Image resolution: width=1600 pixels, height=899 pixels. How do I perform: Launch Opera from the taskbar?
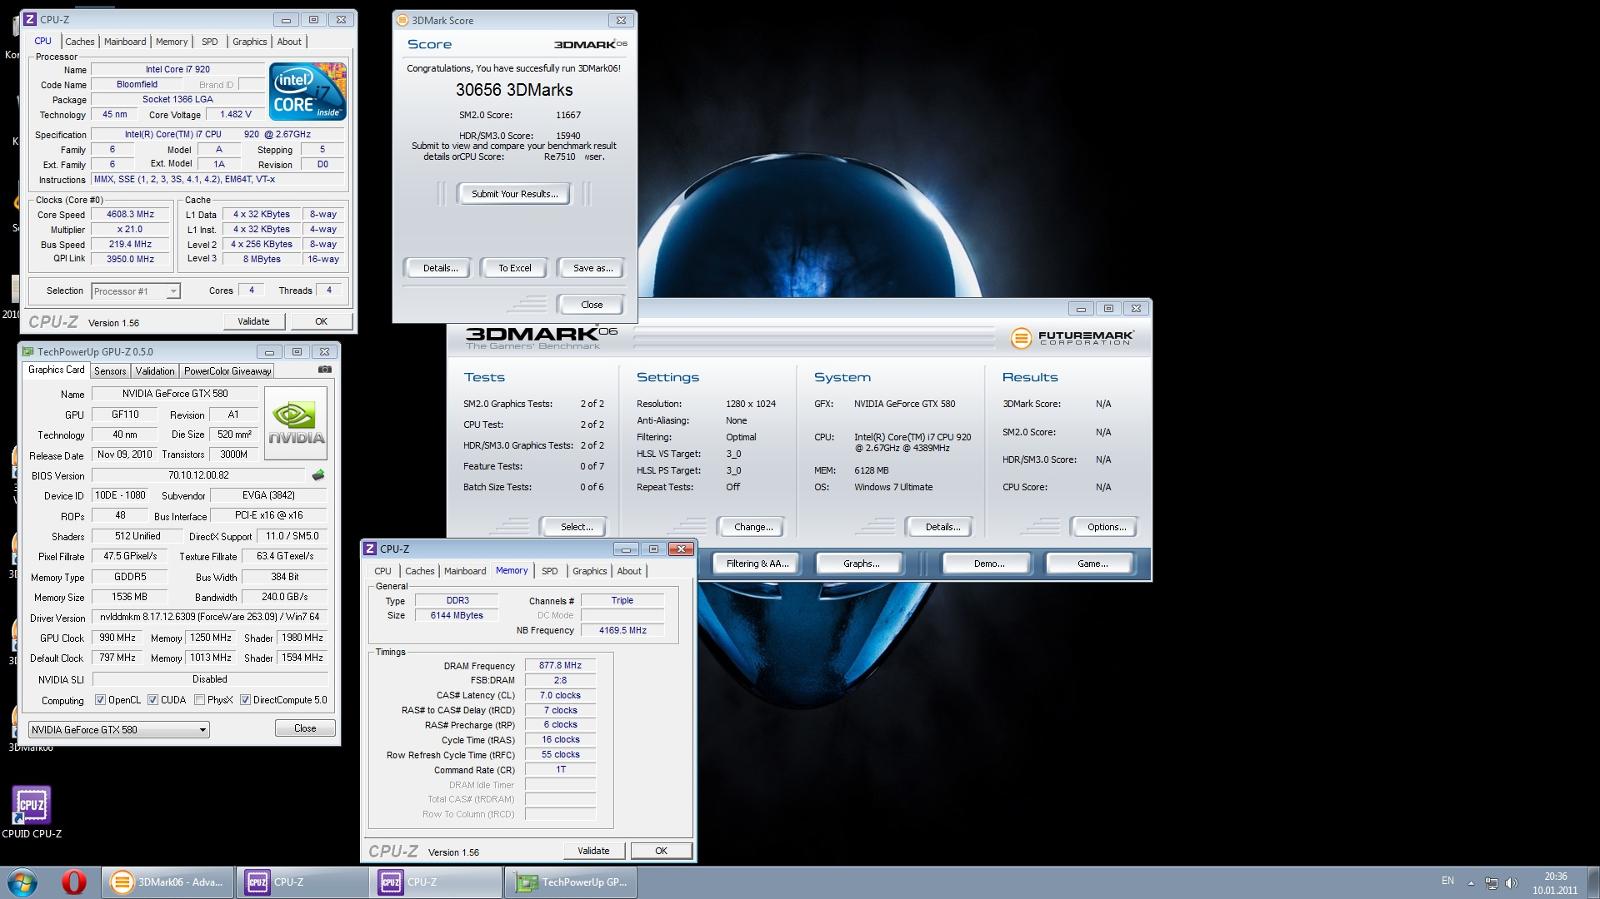74,882
